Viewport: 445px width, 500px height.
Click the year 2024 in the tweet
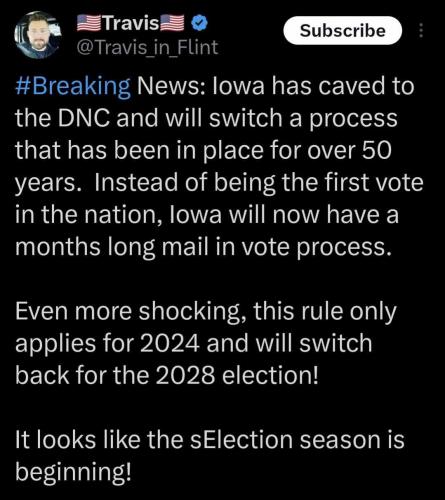pyautogui.click(x=169, y=344)
